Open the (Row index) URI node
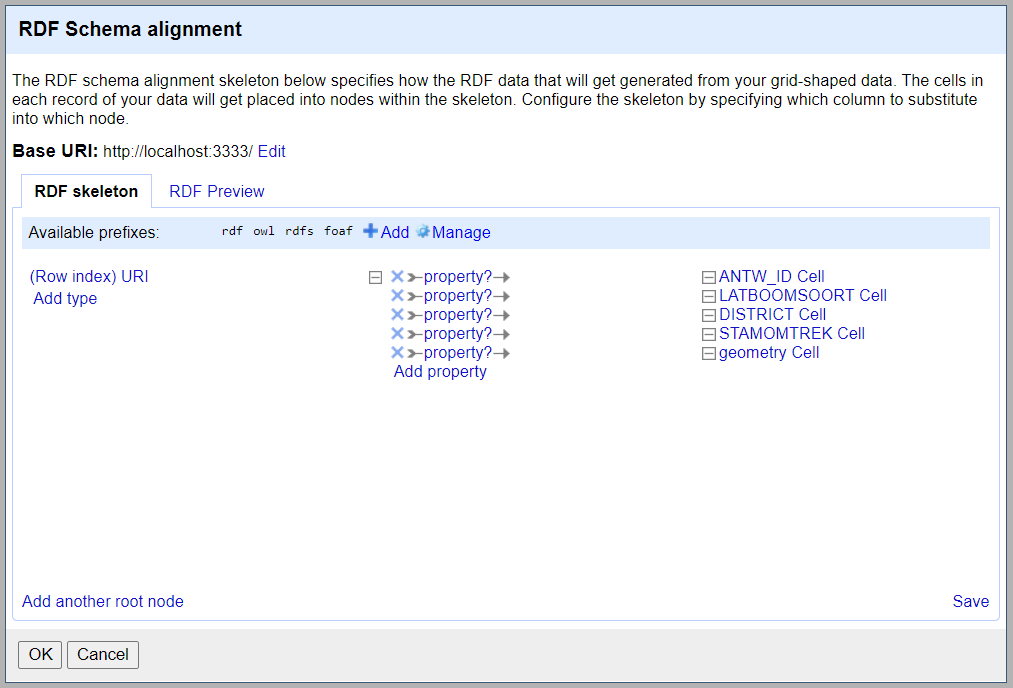Image resolution: width=1013 pixels, height=688 pixels. tap(89, 277)
